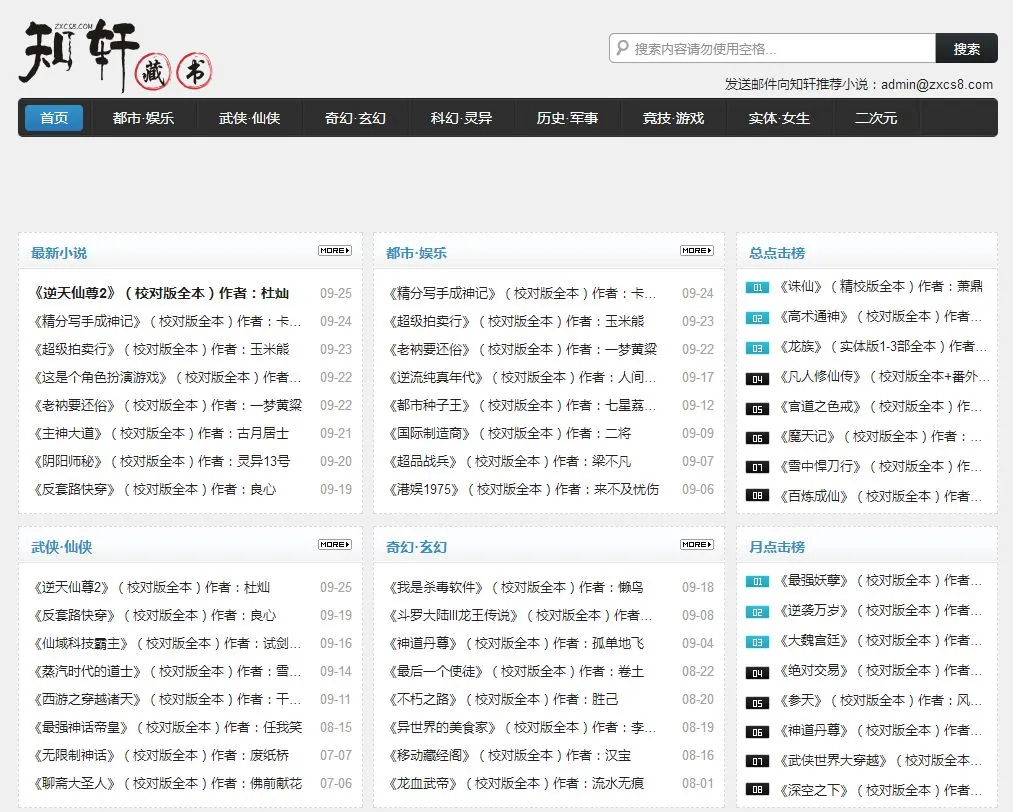1013x812 pixels.
Task: Open 《龙血武帝》 by 流水无痕
Action: coord(516,784)
